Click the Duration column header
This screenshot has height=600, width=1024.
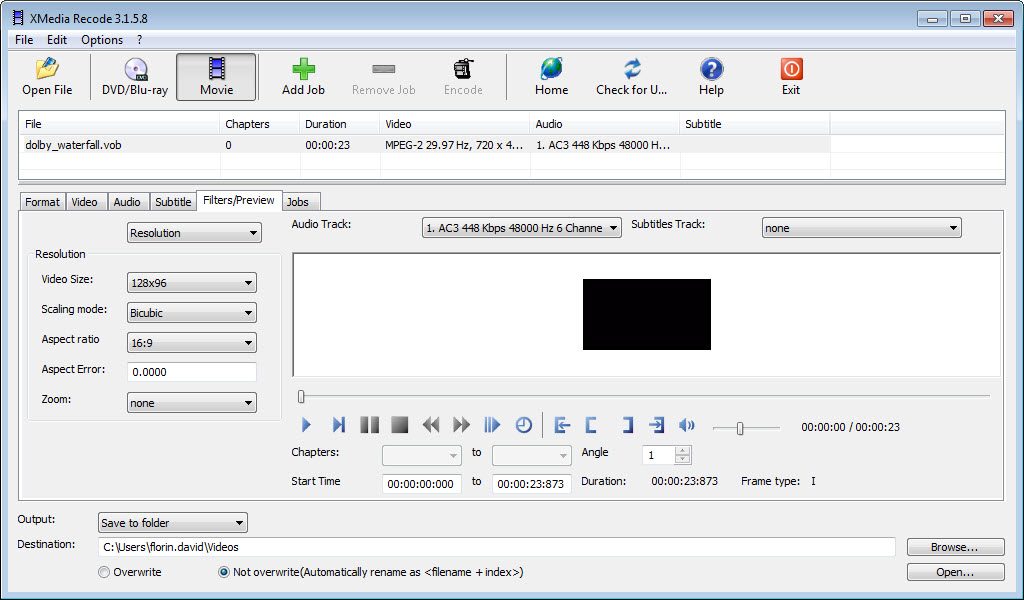point(339,124)
